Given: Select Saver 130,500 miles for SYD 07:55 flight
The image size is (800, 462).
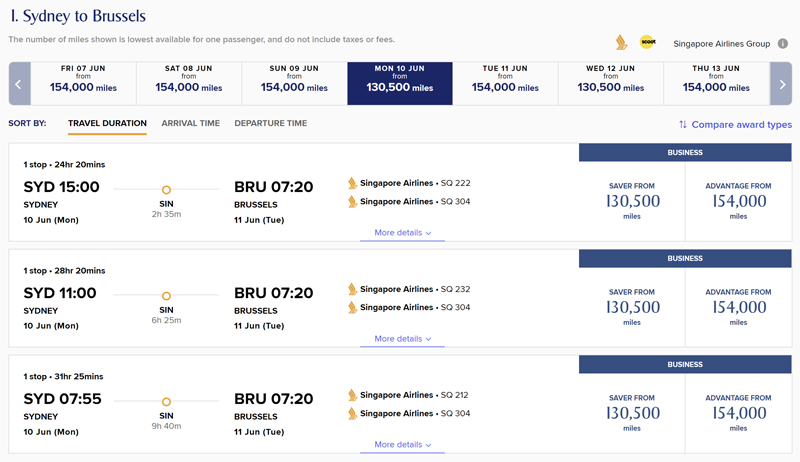Looking at the screenshot, I should (x=632, y=413).
